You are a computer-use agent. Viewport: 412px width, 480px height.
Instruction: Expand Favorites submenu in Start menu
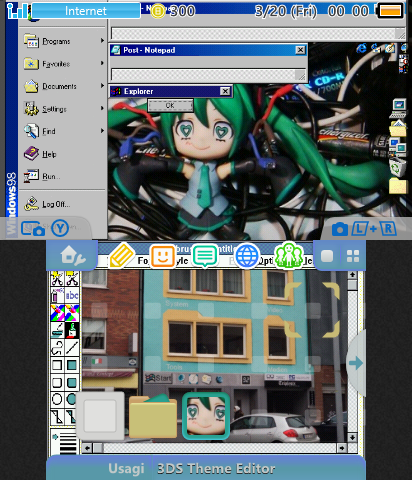click(63, 64)
